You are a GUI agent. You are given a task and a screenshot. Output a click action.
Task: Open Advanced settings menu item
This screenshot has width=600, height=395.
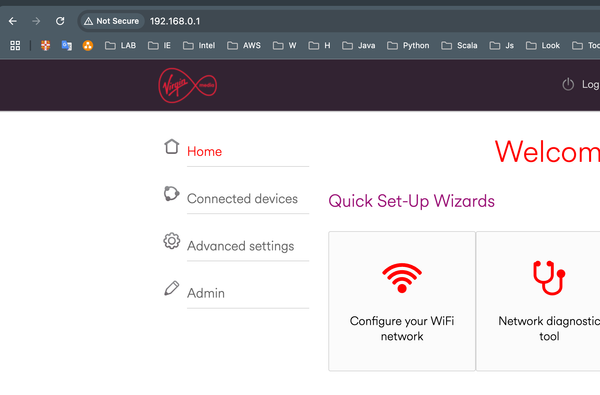click(240, 246)
